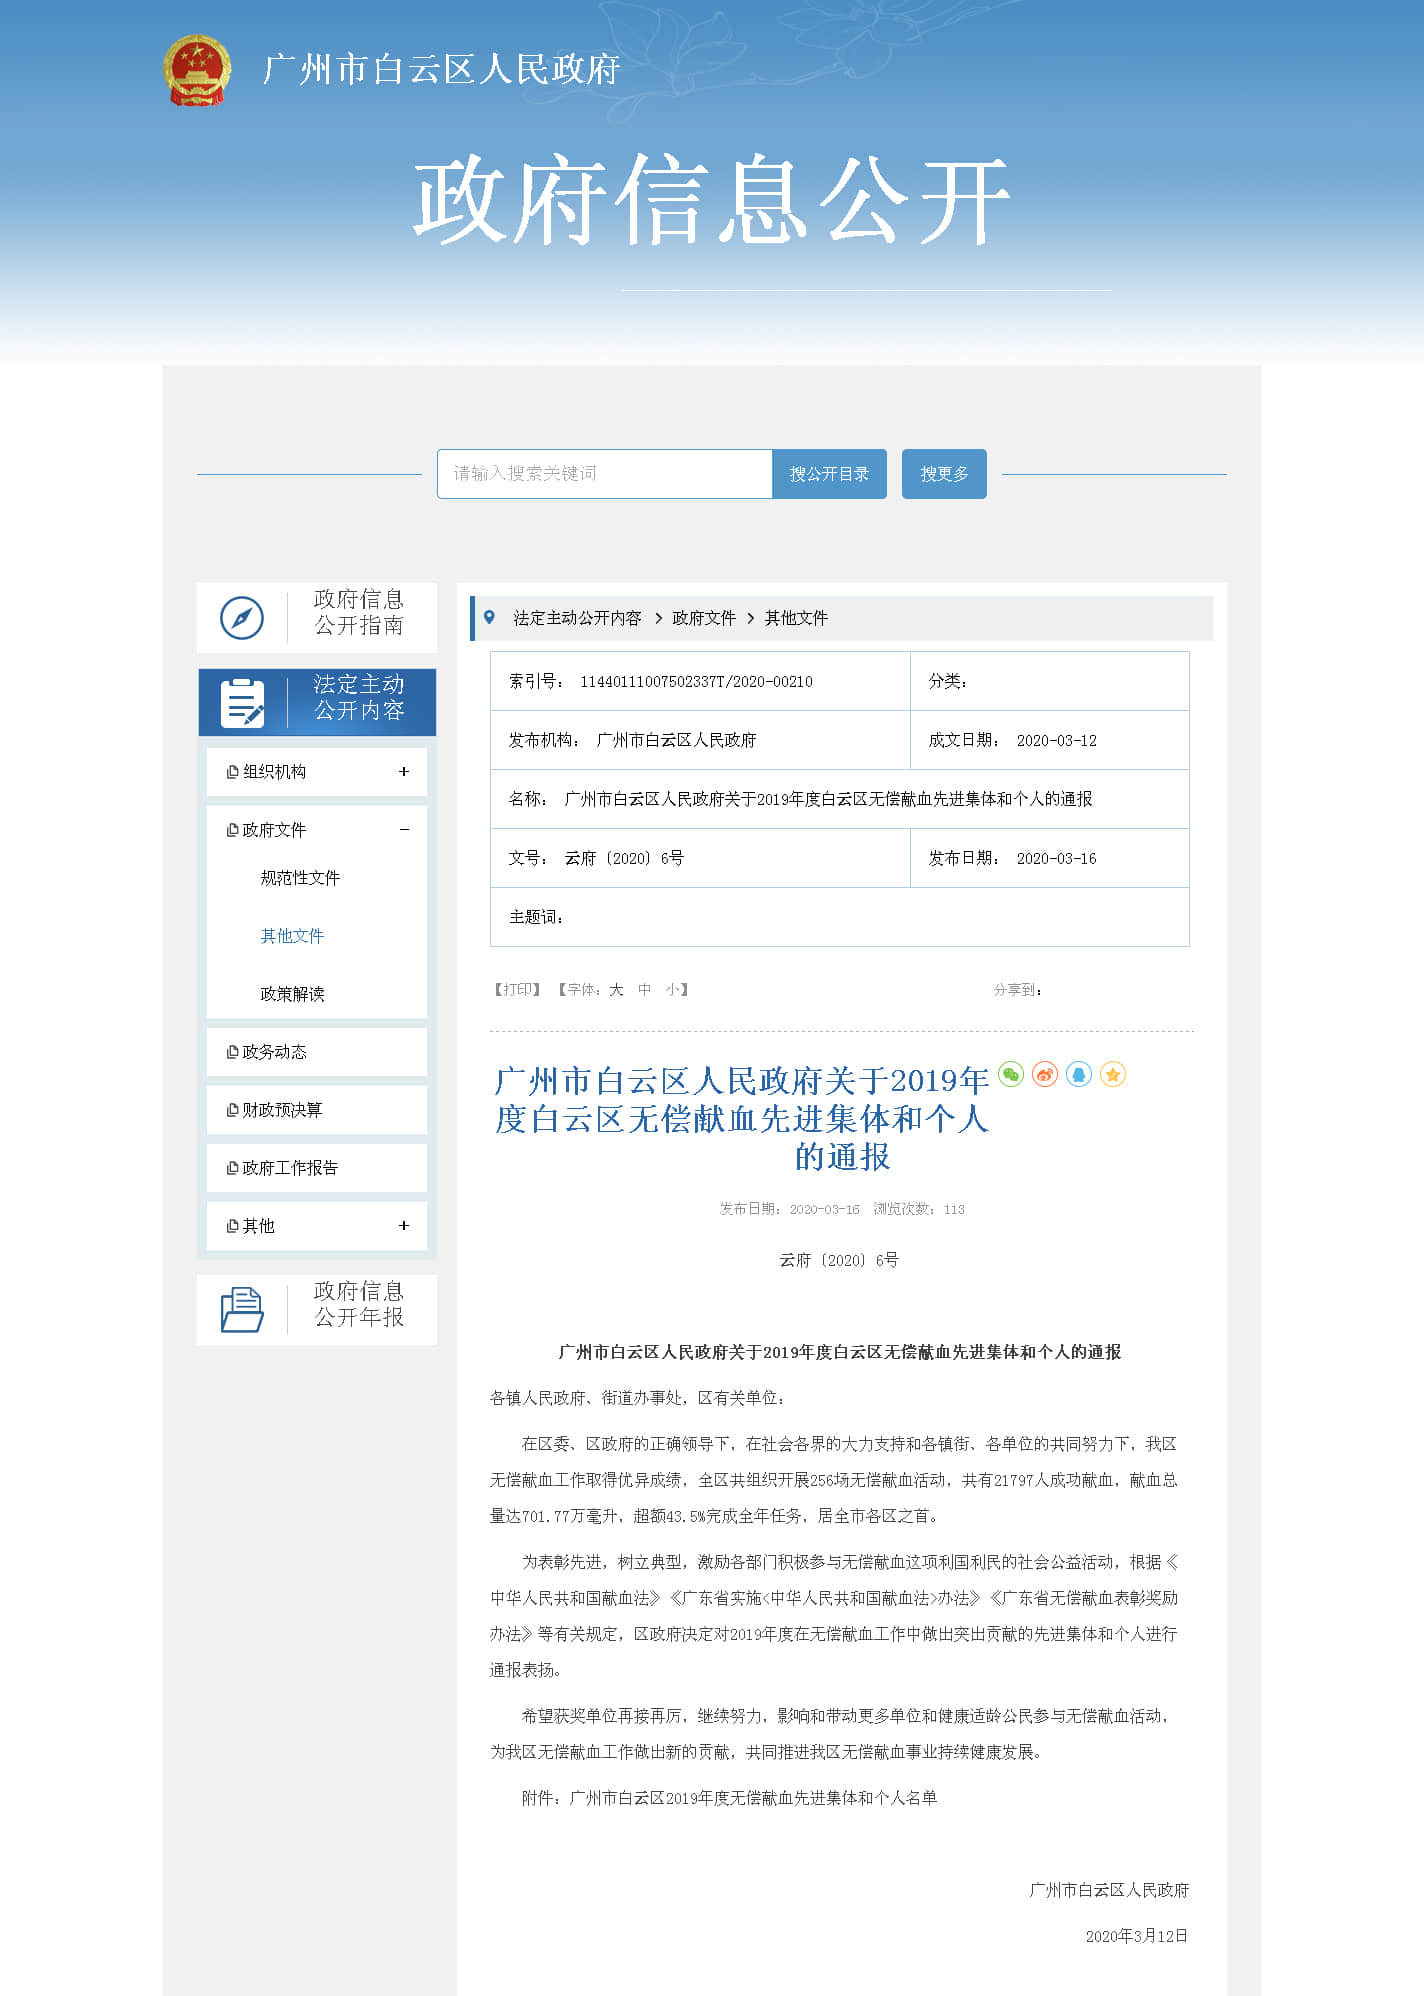Click the copy icon beside 政府工作报告
The width and height of the screenshot is (1424, 1996).
[233, 1168]
